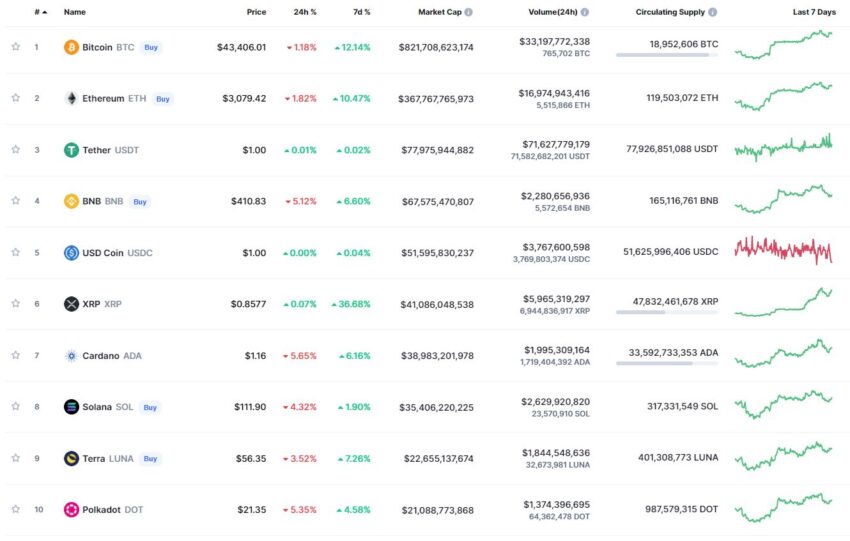Click the Ethereum coin logo
The image size is (850, 541).
click(x=71, y=98)
